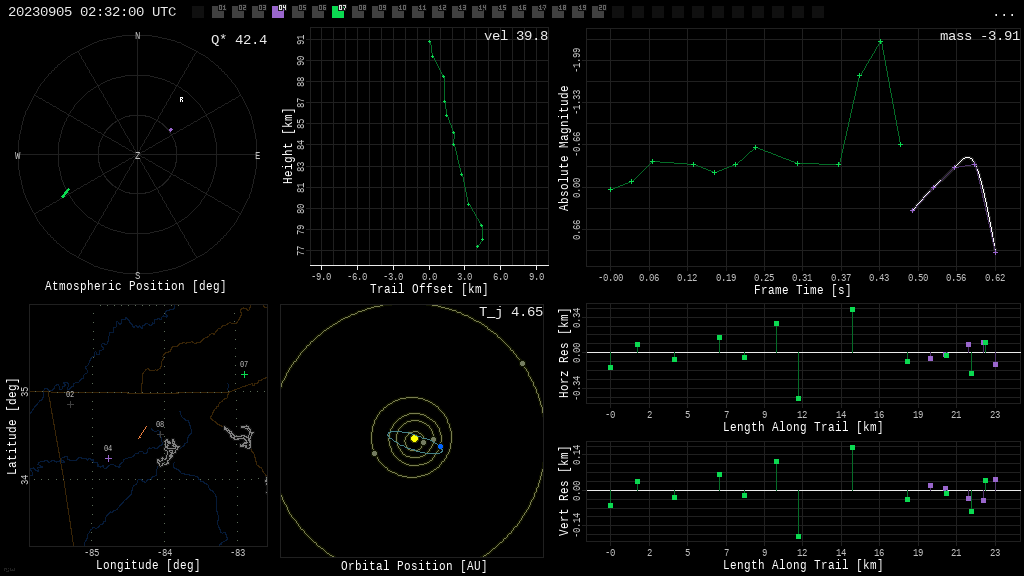Image resolution: width=1024 pixels, height=576 pixels.
Task: Click the magnitude peak point near 0.43 s
Action: coord(880,42)
